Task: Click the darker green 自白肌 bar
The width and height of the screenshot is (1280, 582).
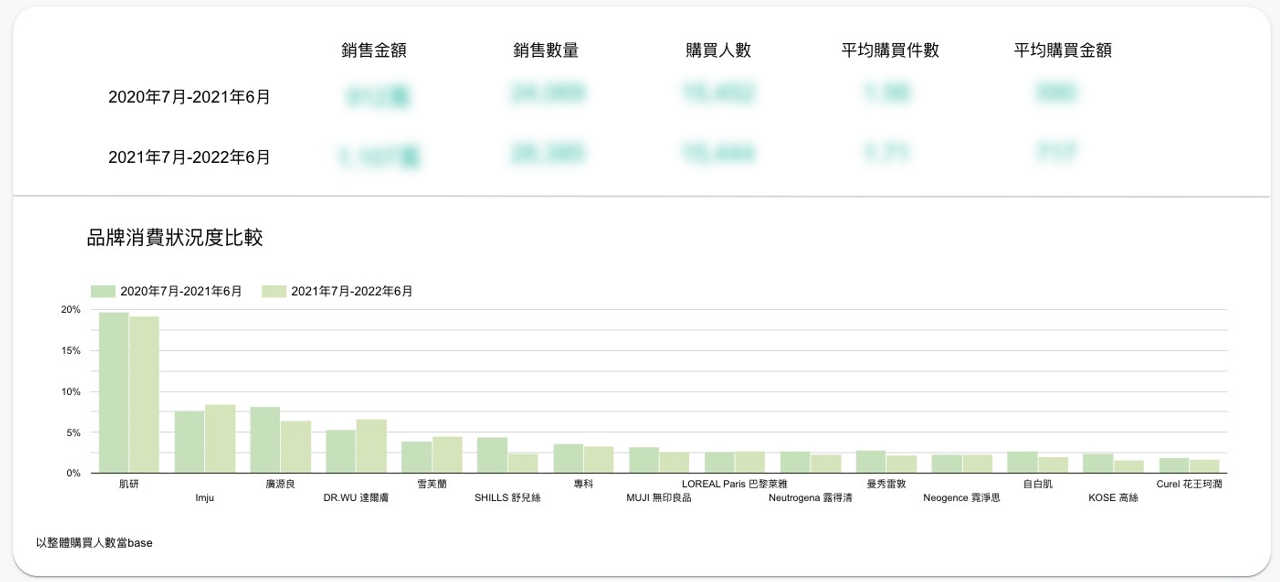Action: 1022,462
